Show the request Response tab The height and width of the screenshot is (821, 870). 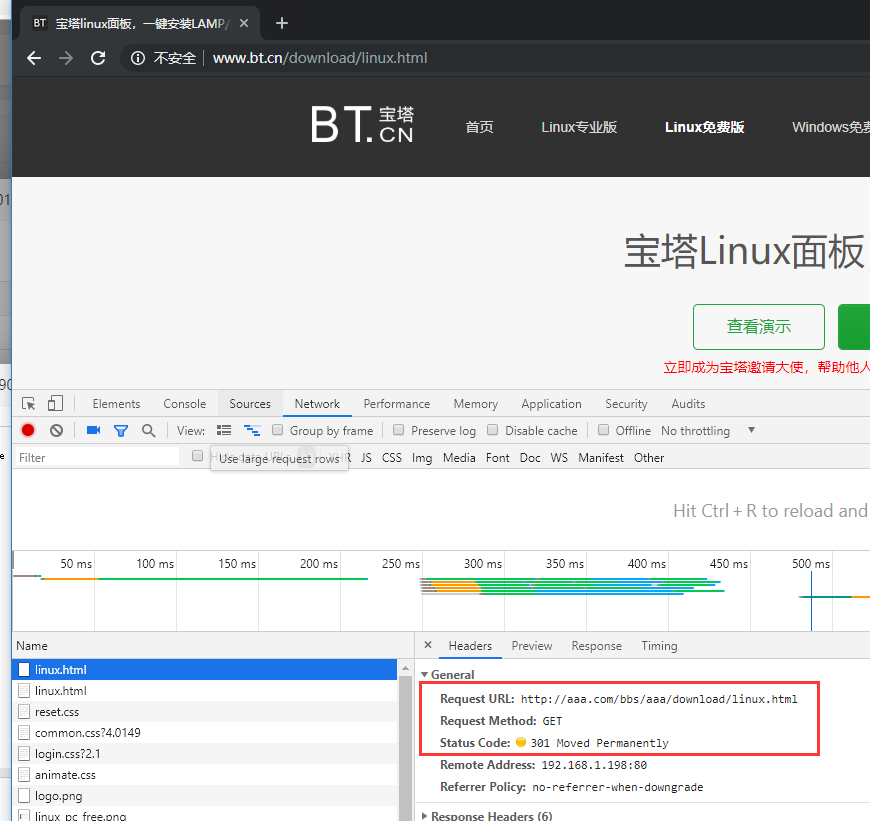[596, 646]
